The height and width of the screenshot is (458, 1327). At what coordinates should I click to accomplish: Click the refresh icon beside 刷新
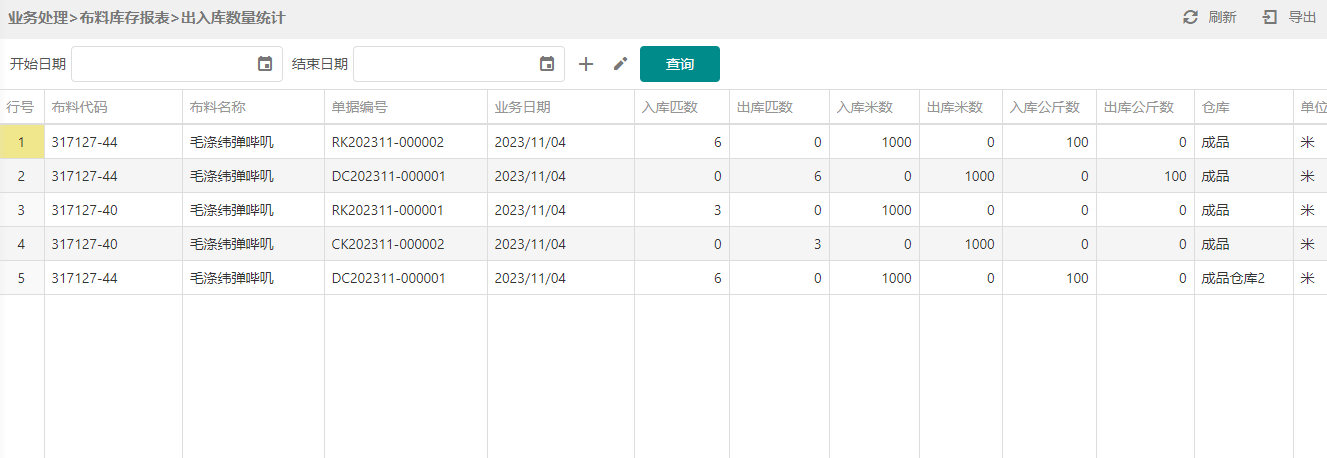pyautogui.click(x=1190, y=17)
